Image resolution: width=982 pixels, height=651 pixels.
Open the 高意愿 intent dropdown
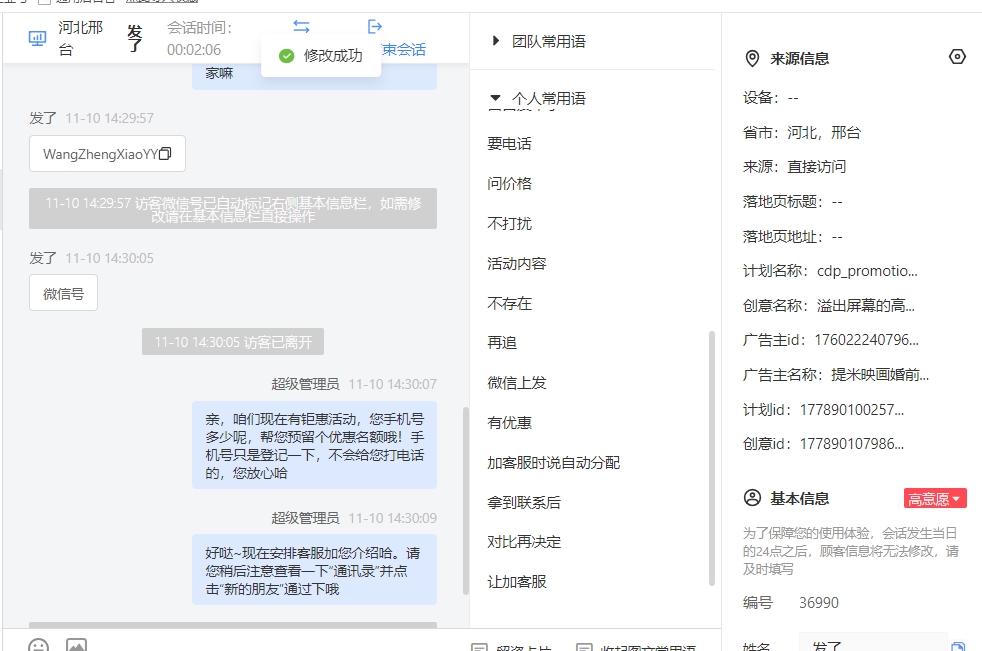[x=935, y=499]
